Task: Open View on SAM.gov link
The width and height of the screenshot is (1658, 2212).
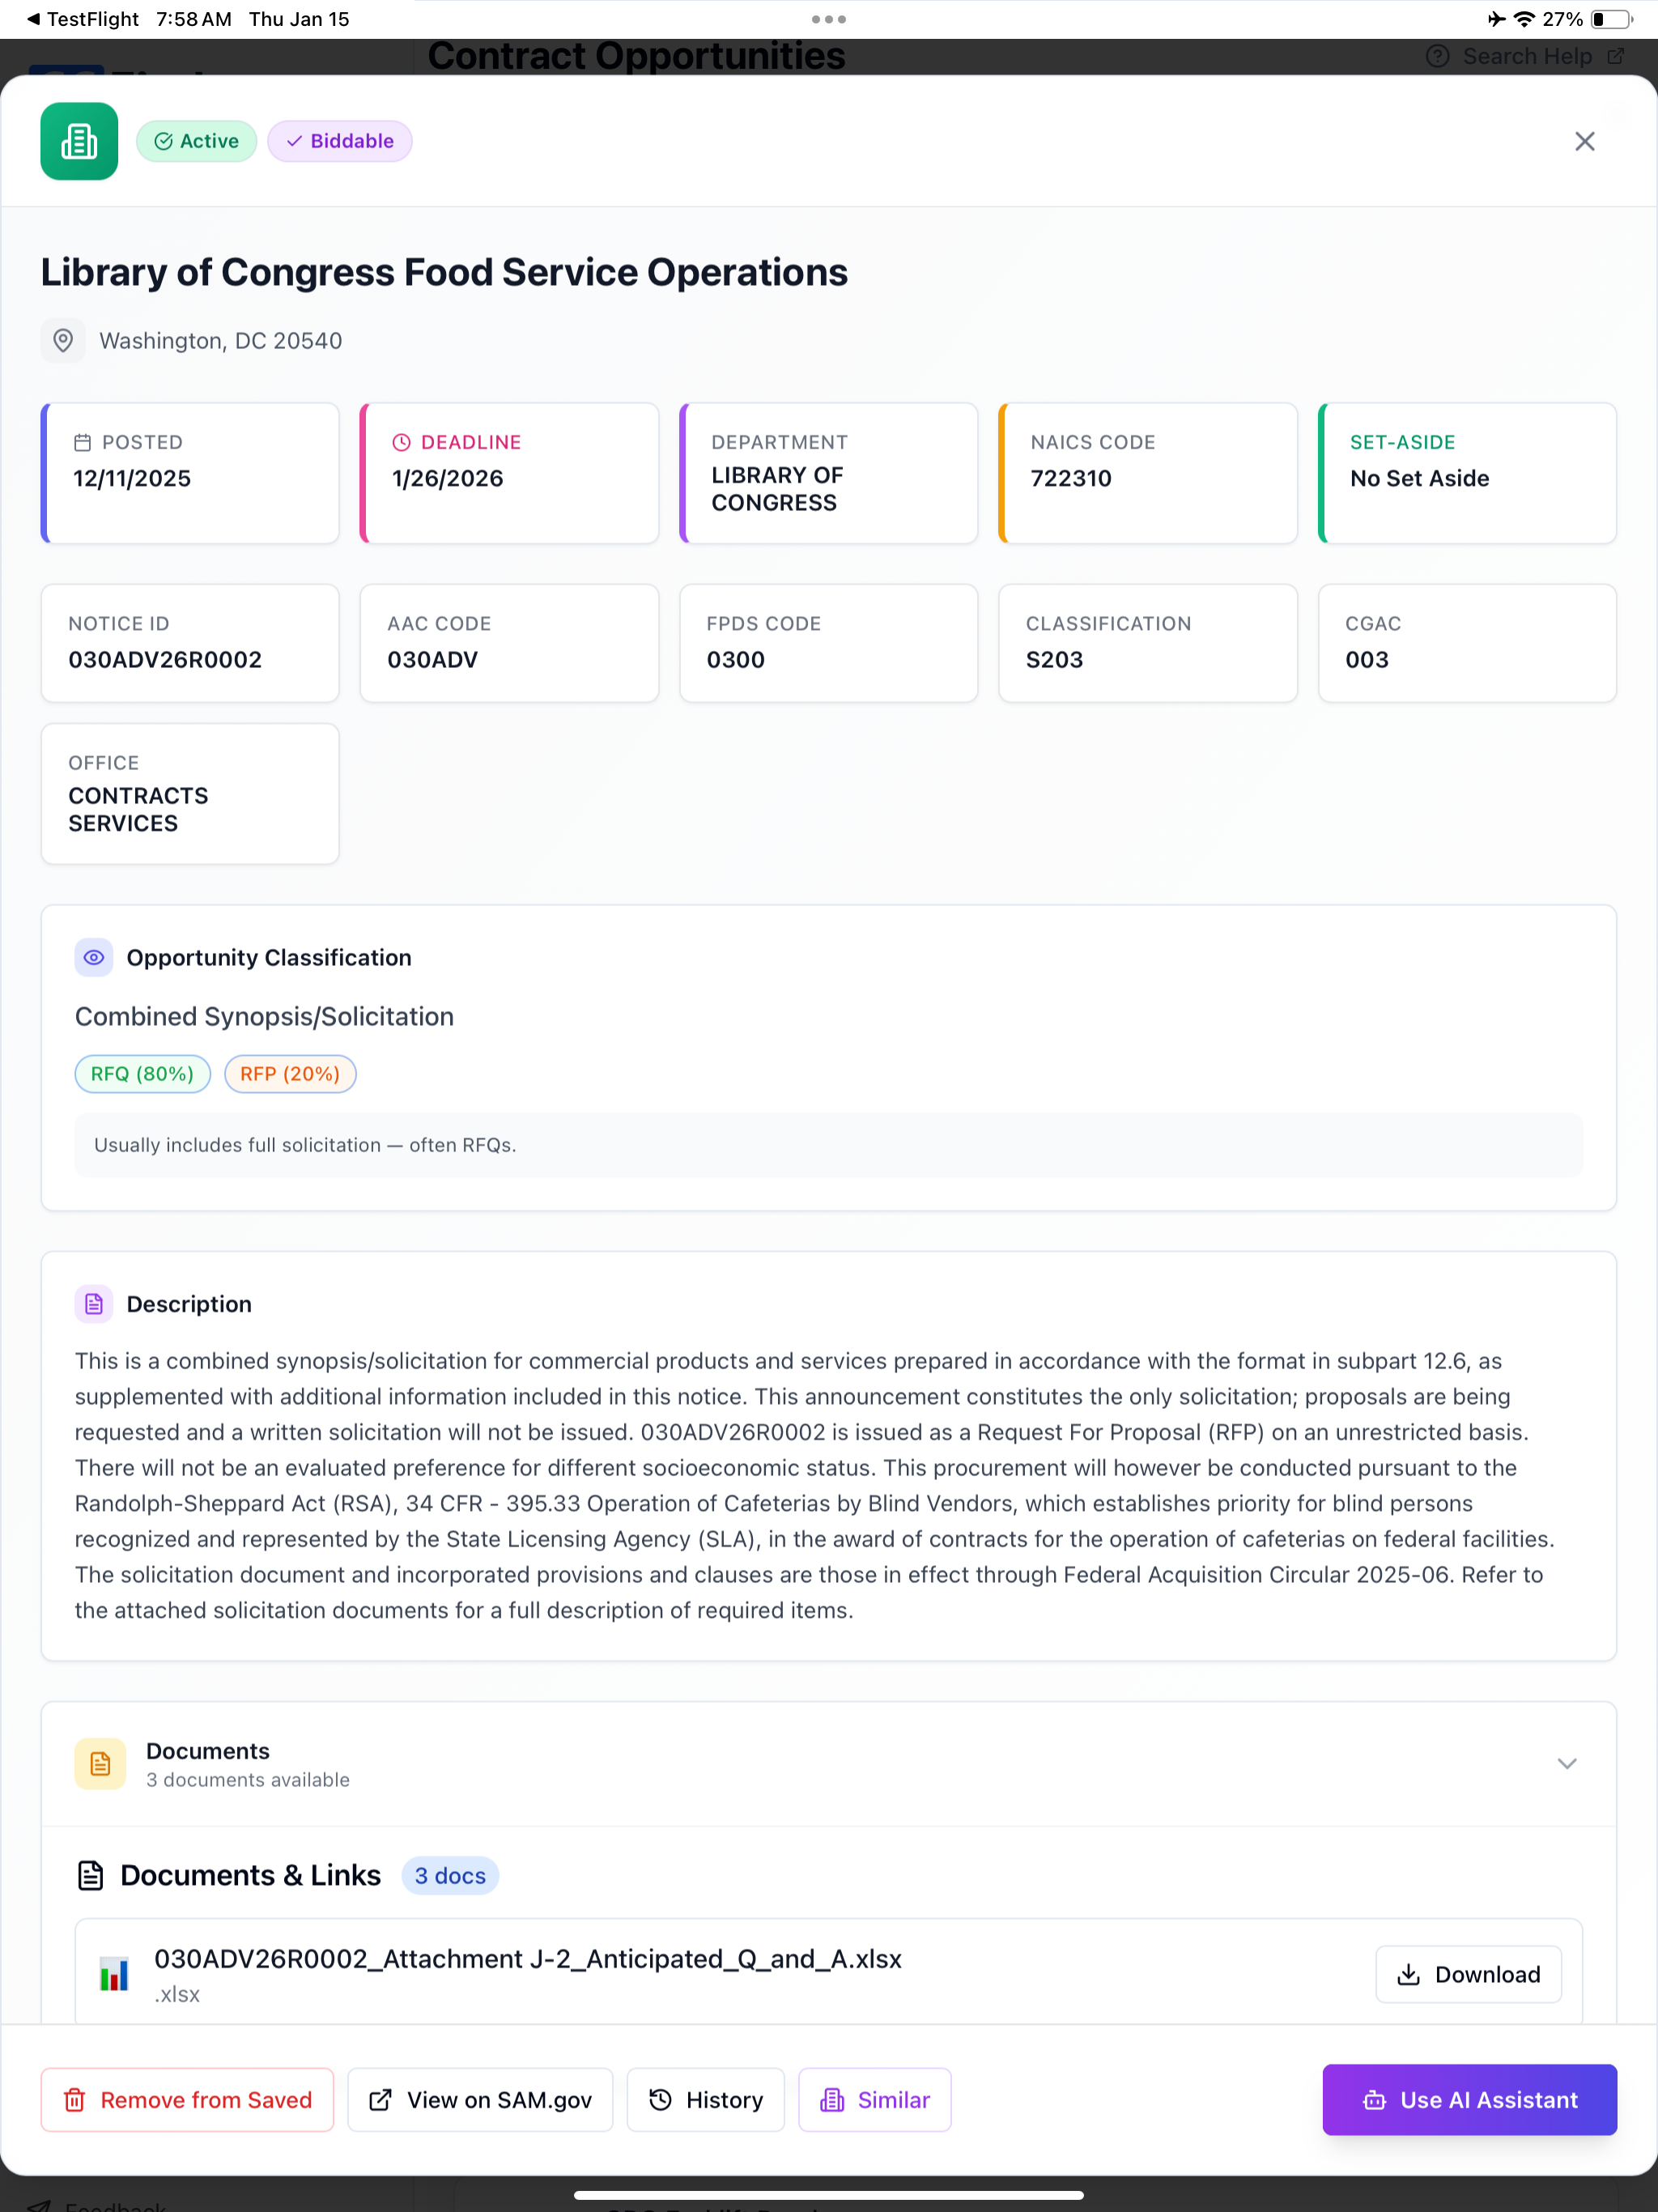Action: point(480,2100)
